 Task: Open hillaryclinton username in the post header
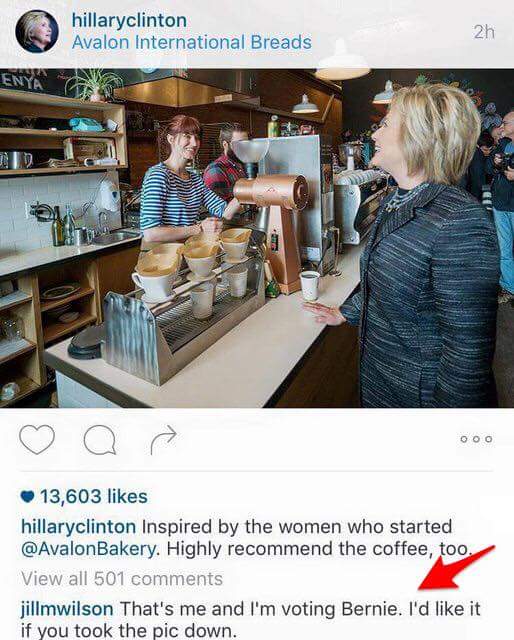129,20
